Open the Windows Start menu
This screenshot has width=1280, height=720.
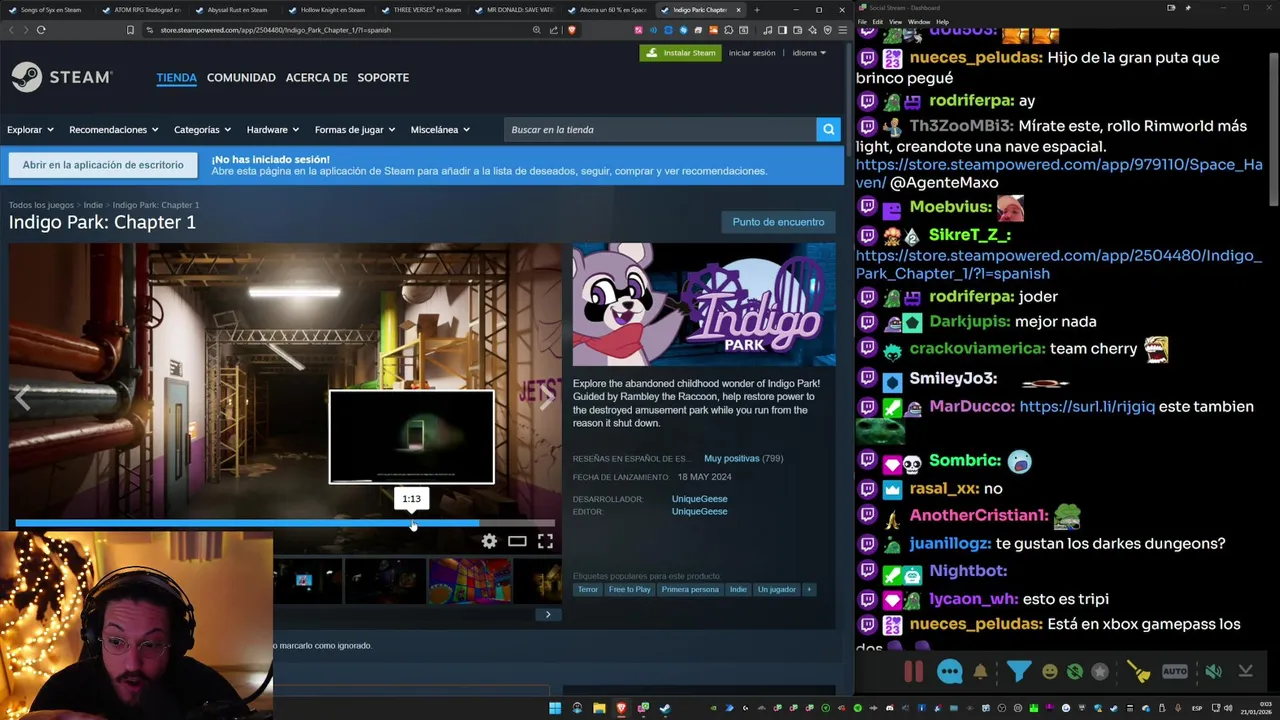(x=555, y=708)
